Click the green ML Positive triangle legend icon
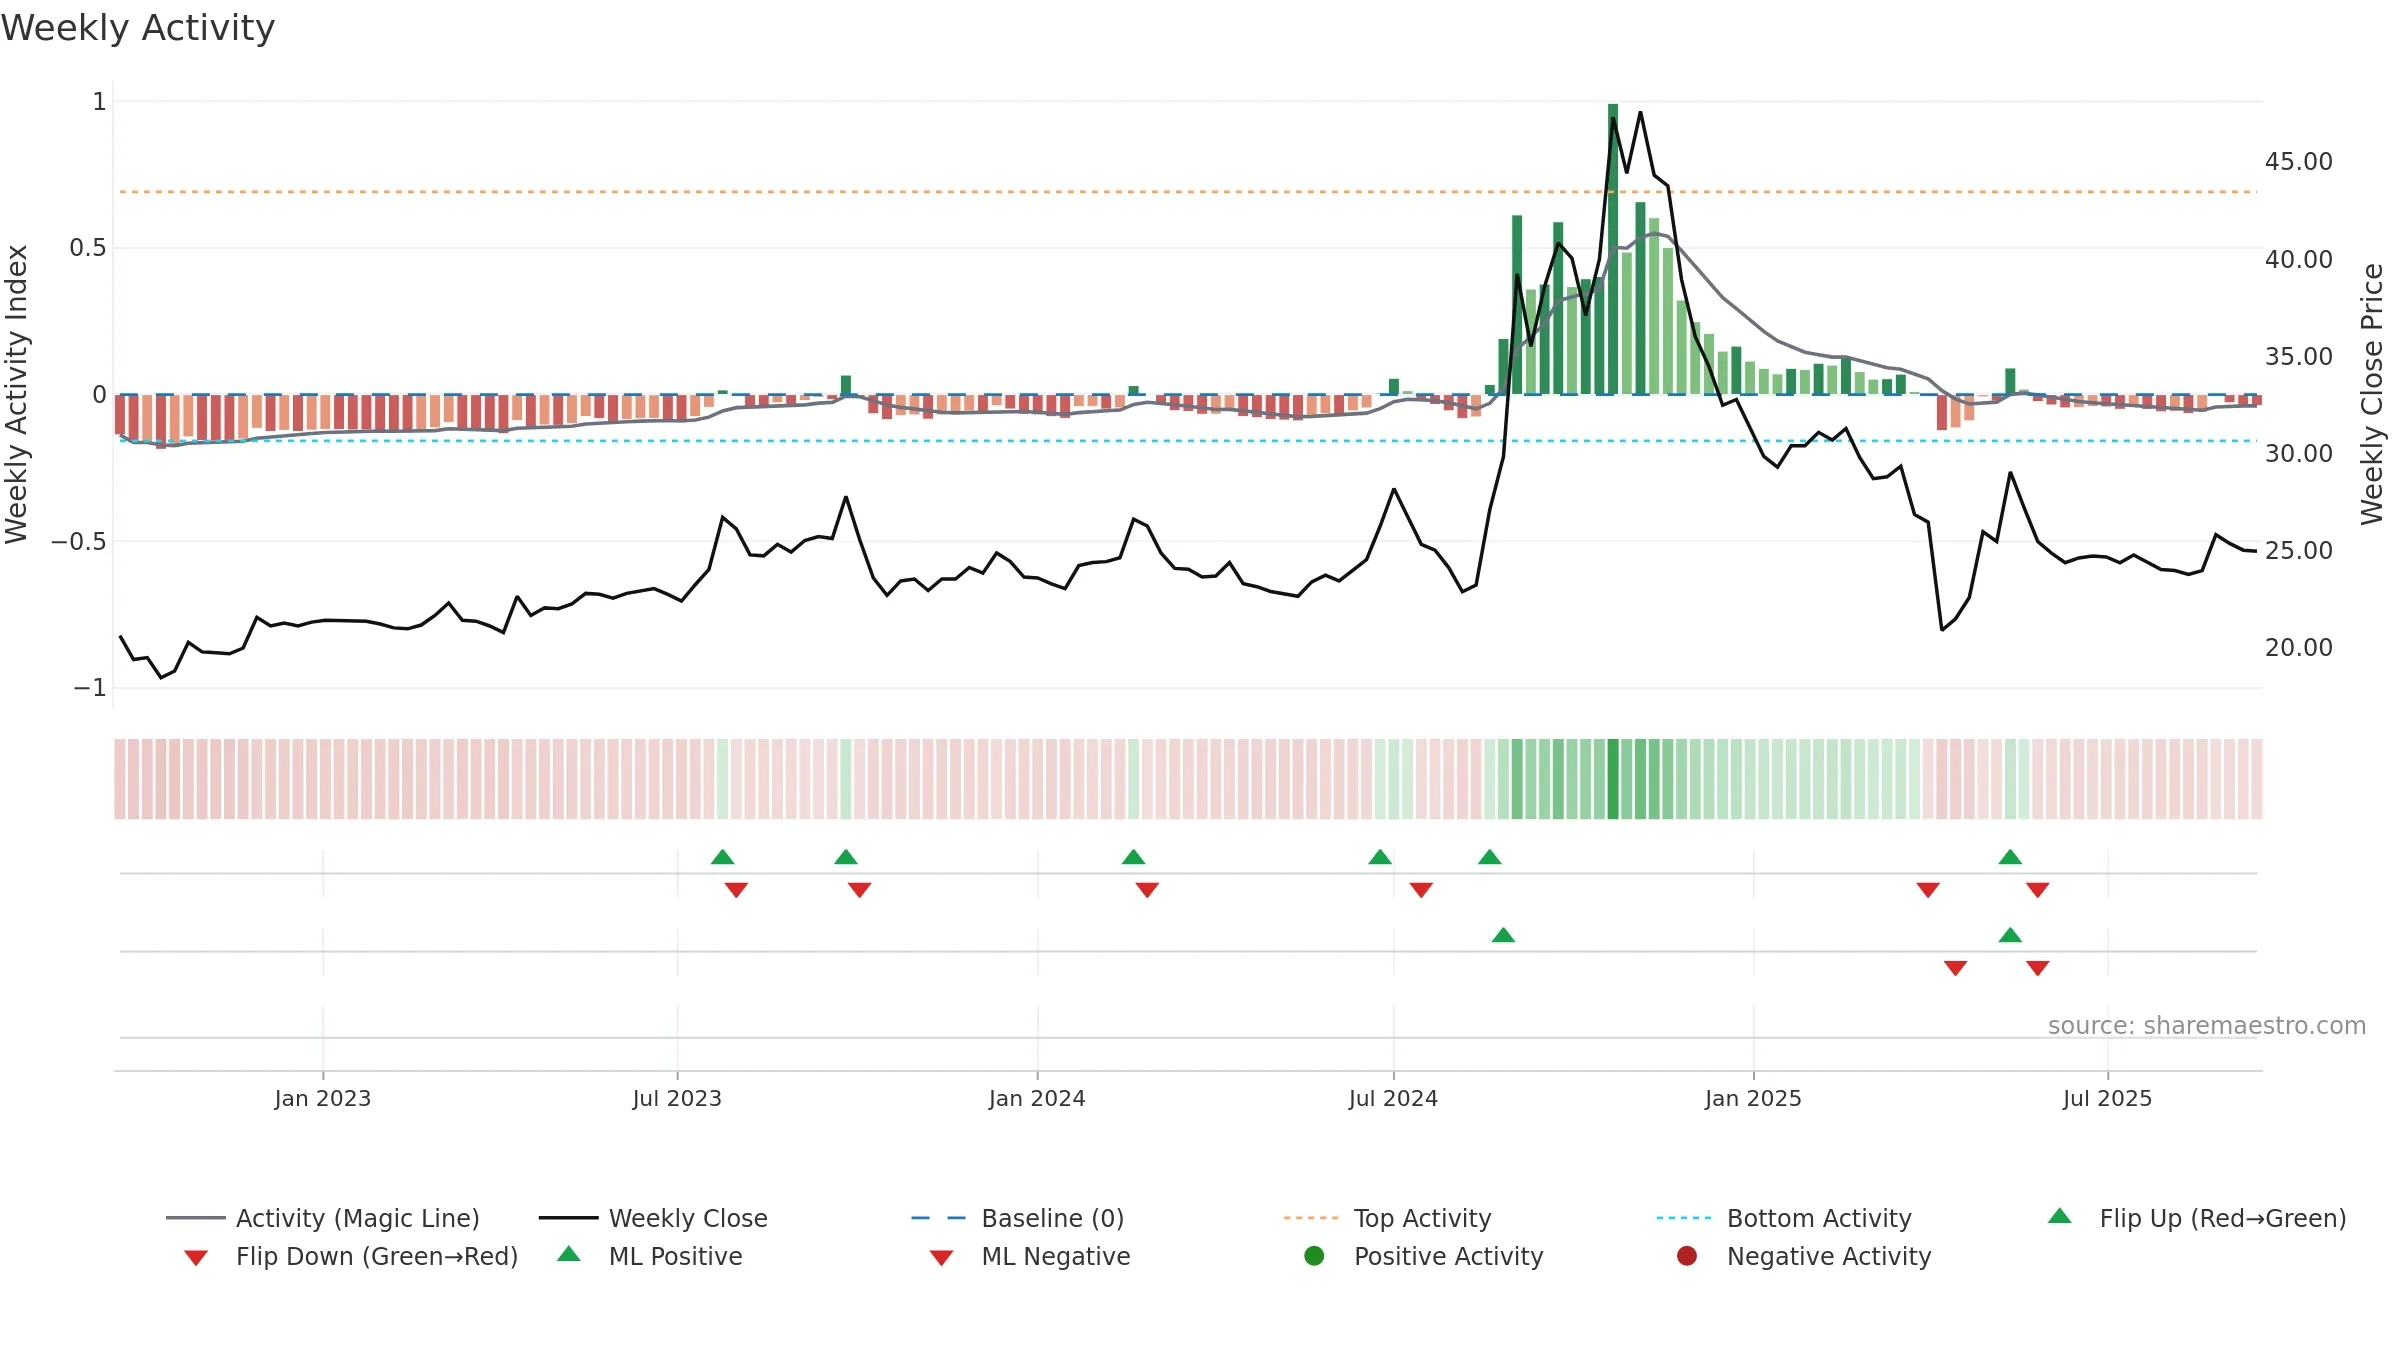This screenshot has width=2400, height=1350. tap(569, 1254)
